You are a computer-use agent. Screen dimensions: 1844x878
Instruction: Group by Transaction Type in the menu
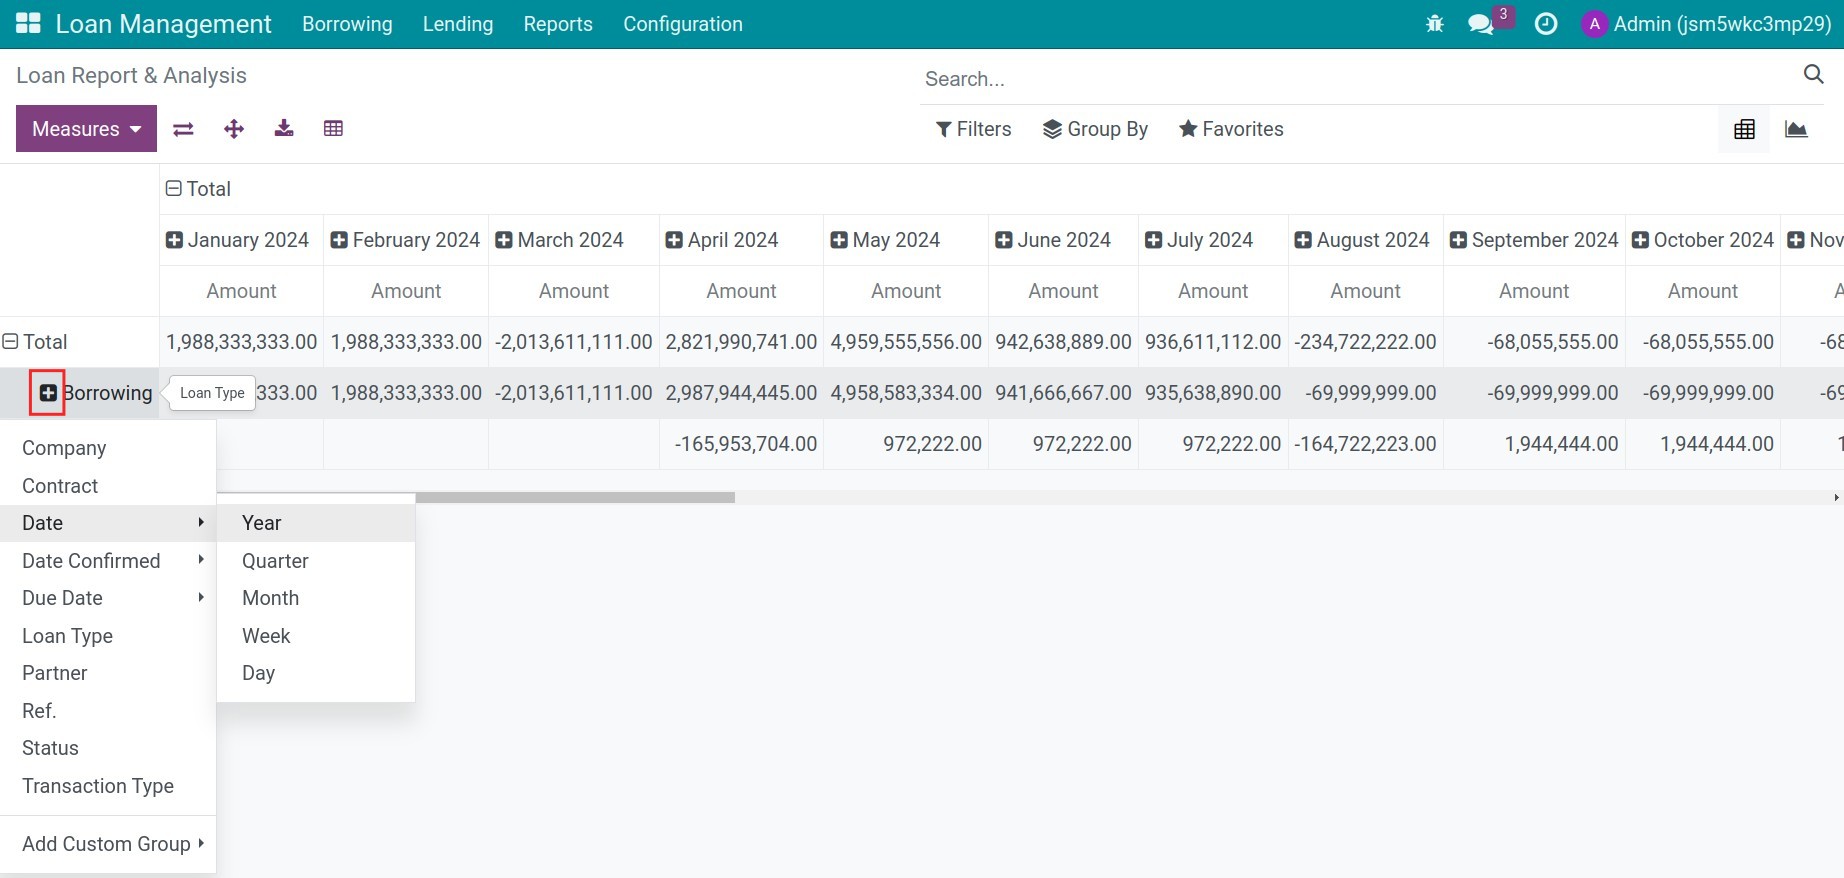click(108, 786)
